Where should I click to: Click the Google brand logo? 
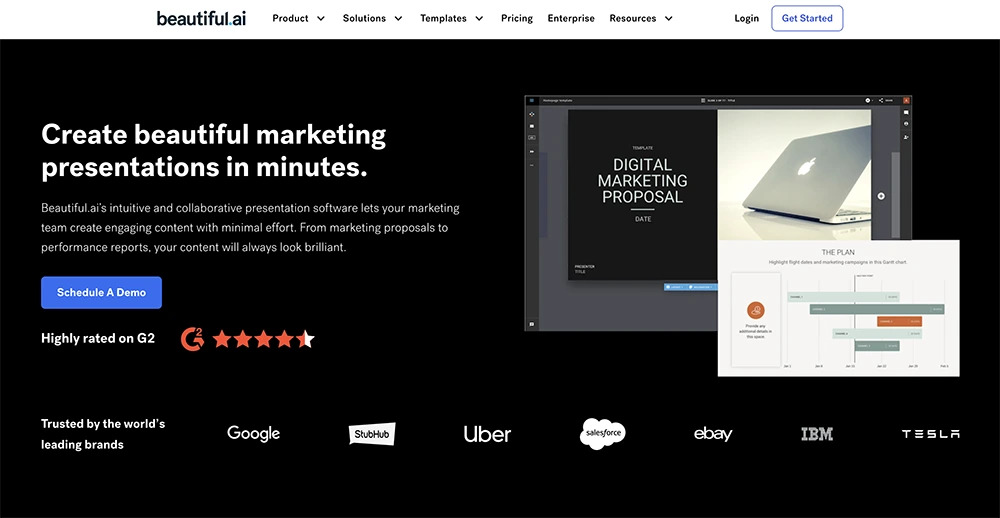tap(253, 433)
